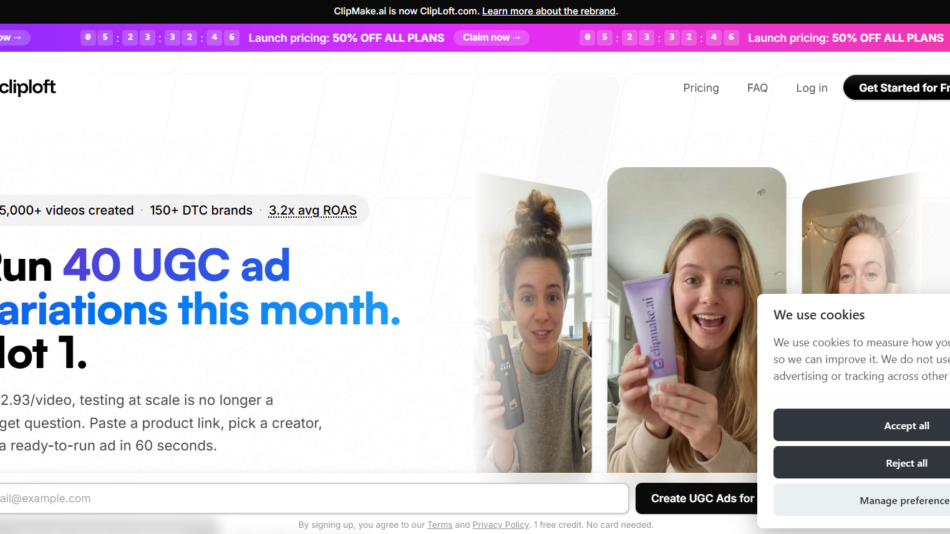
Task: Click the '40 UGC ad' headline text
Action: [176, 265]
